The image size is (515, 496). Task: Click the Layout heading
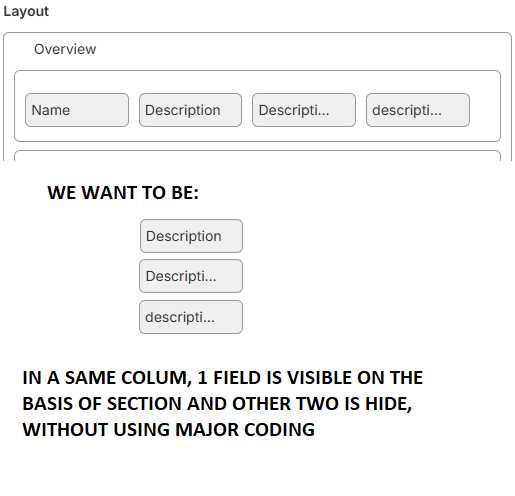[26, 12]
